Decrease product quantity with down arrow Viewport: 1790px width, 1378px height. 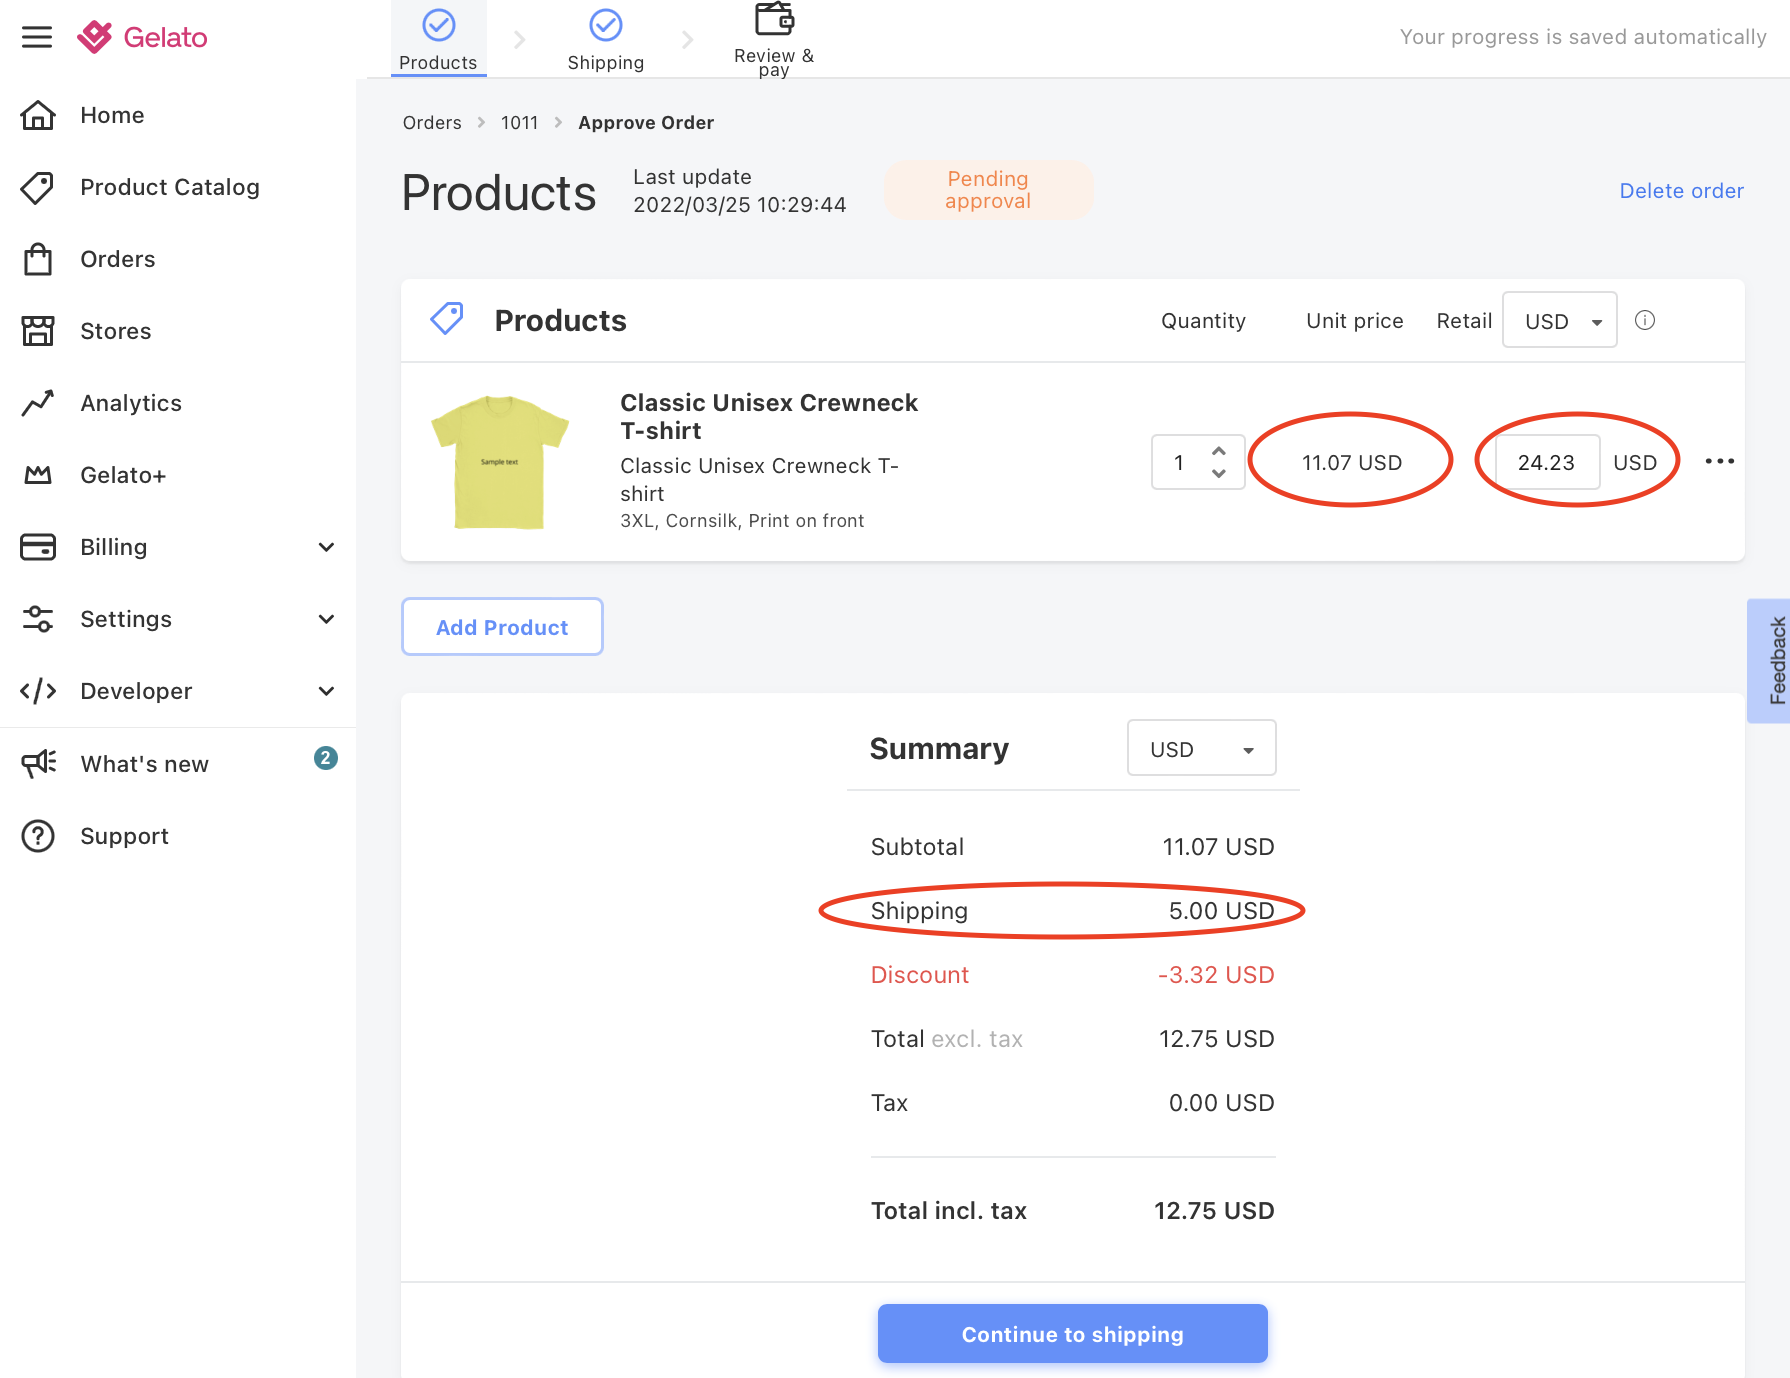pyautogui.click(x=1219, y=473)
